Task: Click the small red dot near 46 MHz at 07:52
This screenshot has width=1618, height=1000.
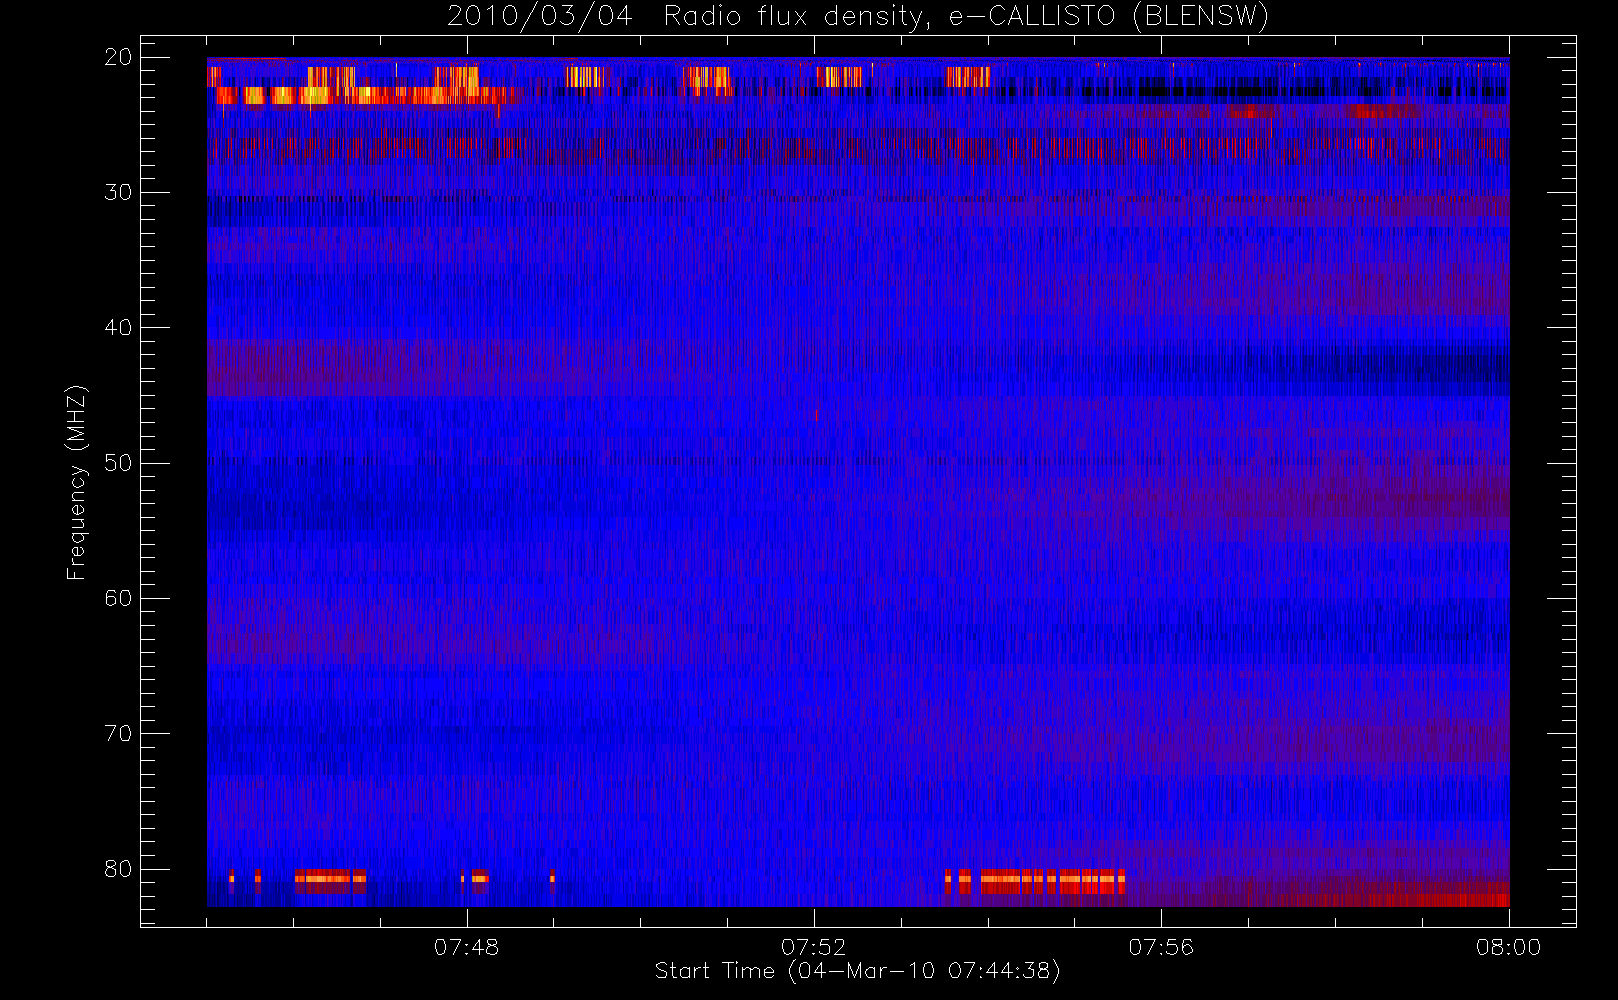Action: 816,415
